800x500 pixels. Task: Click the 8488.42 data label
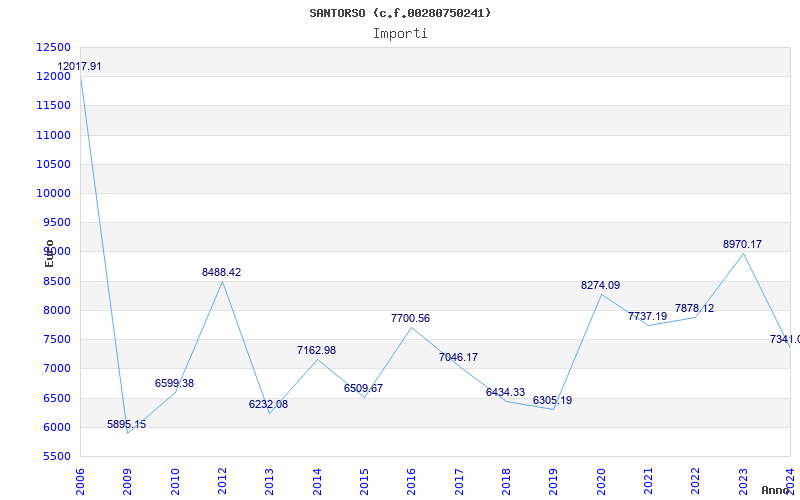[x=221, y=272]
